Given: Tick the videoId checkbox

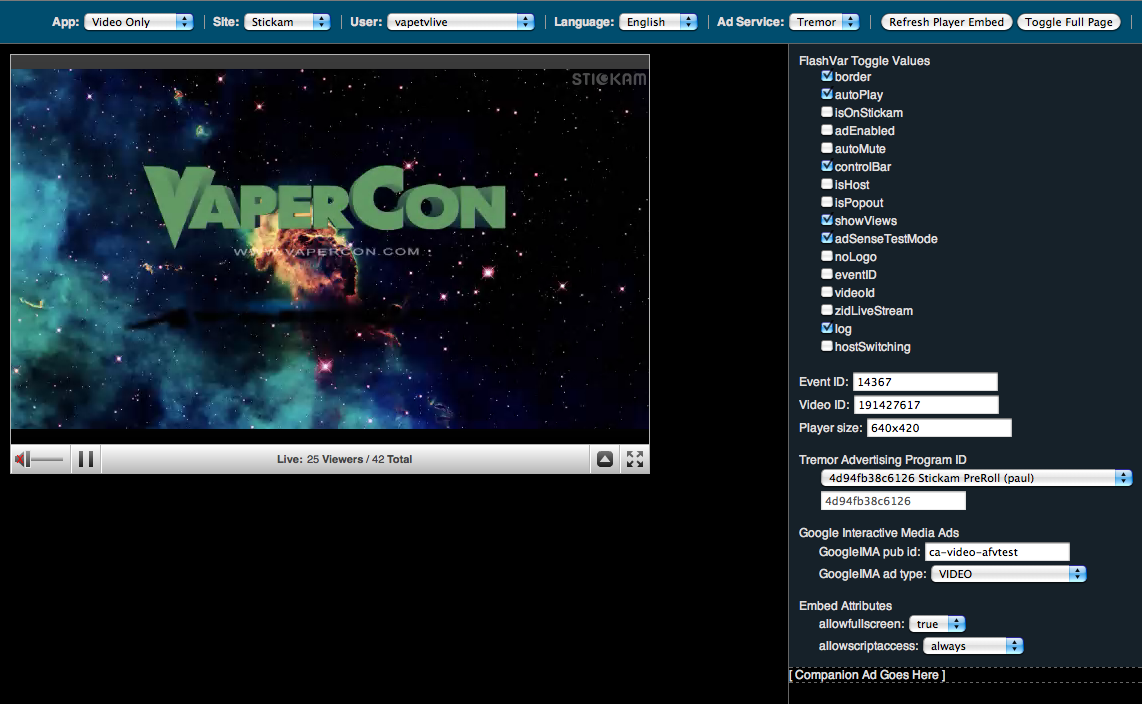Looking at the screenshot, I should pyautogui.click(x=827, y=292).
